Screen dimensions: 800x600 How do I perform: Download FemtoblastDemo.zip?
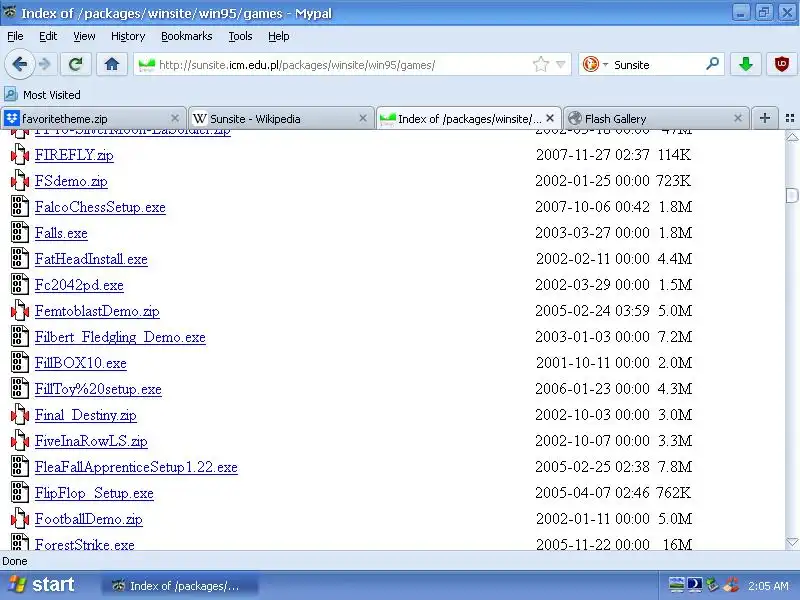[97, 311]
